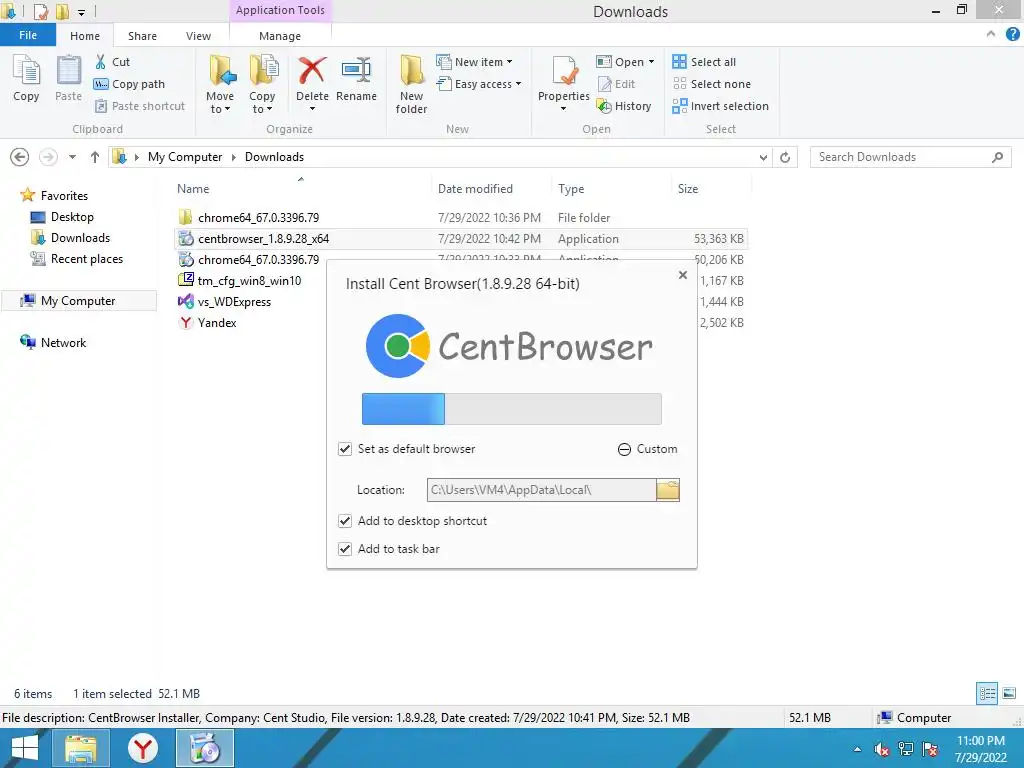Viewport: 1024px width, 768px height.
Task: Switch to the View ribbon tab
Action: click(198, 36)
